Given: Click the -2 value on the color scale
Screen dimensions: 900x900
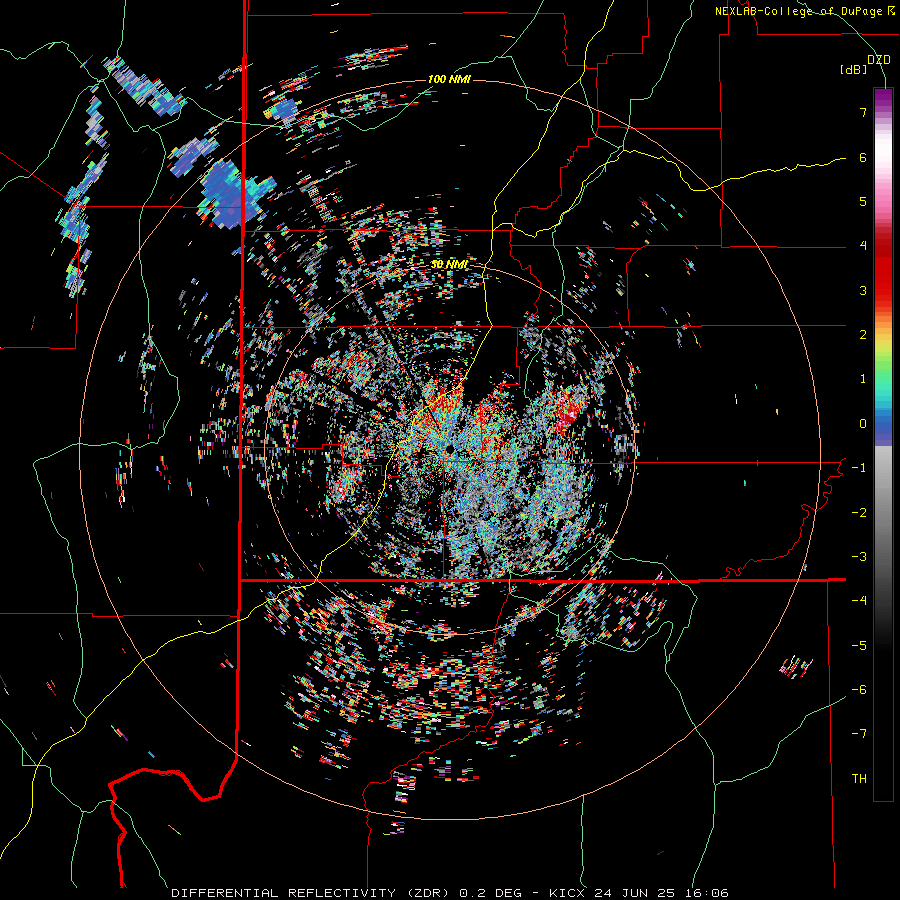Looking at the screenshot, I should (x=859, y=513).
